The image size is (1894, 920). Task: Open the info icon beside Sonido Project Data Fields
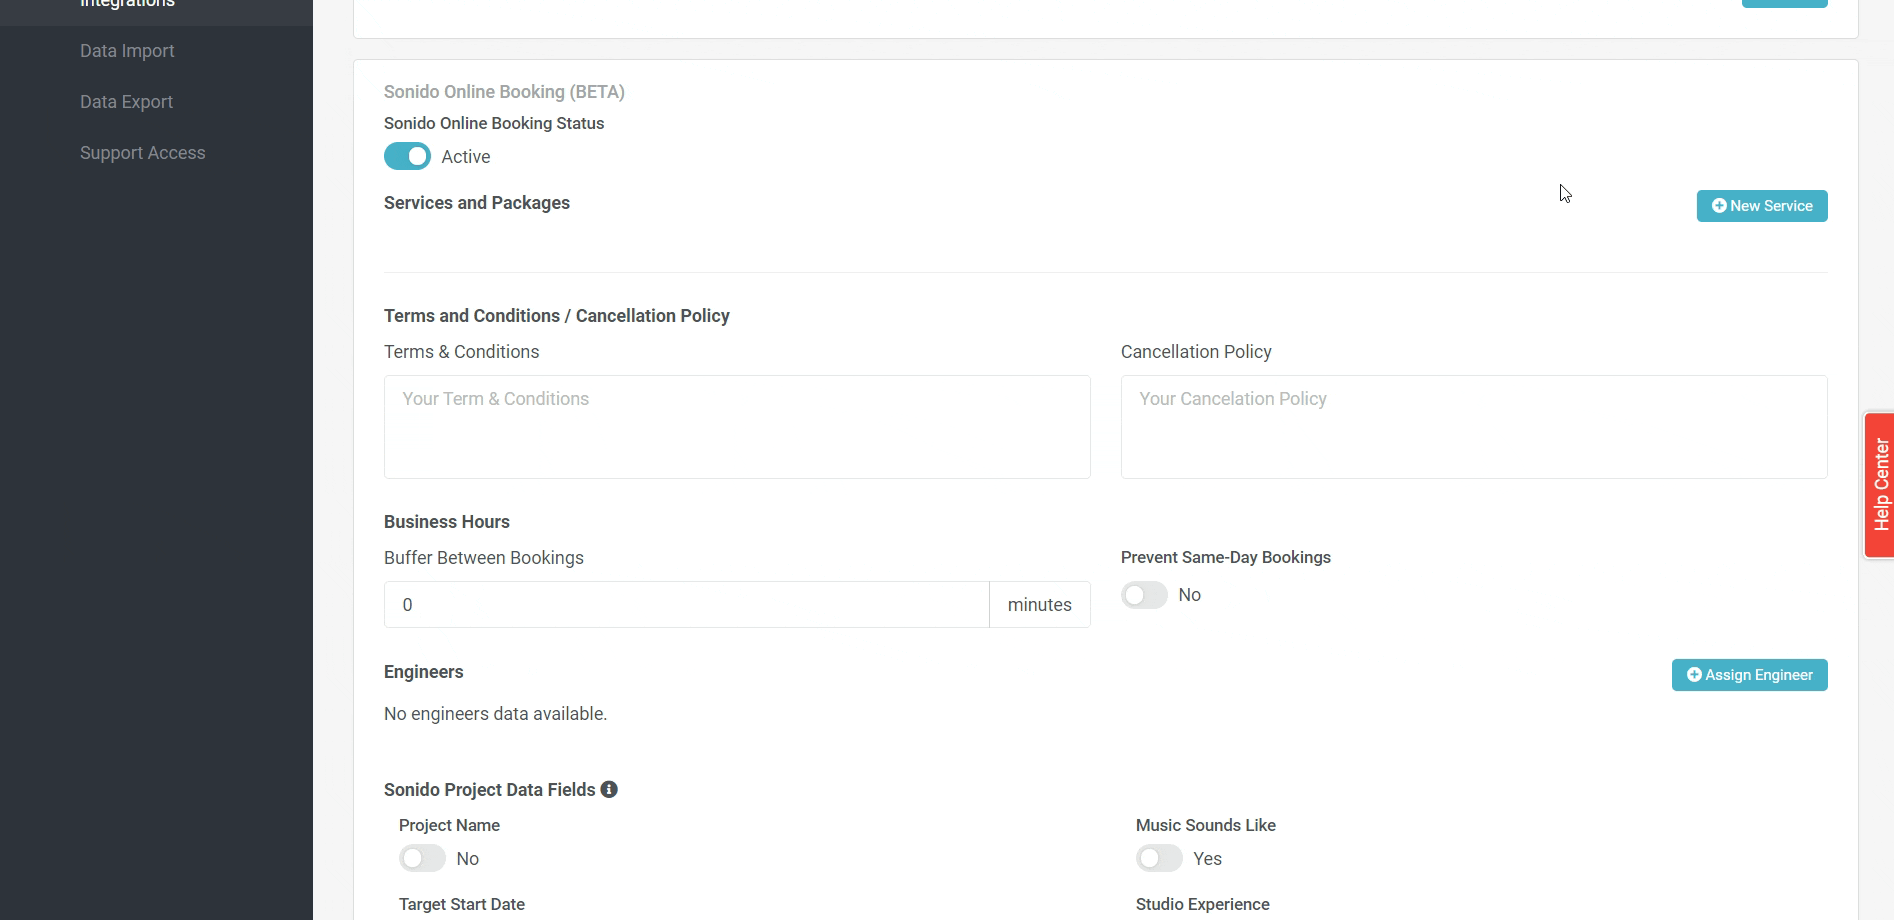click(609, 790)
